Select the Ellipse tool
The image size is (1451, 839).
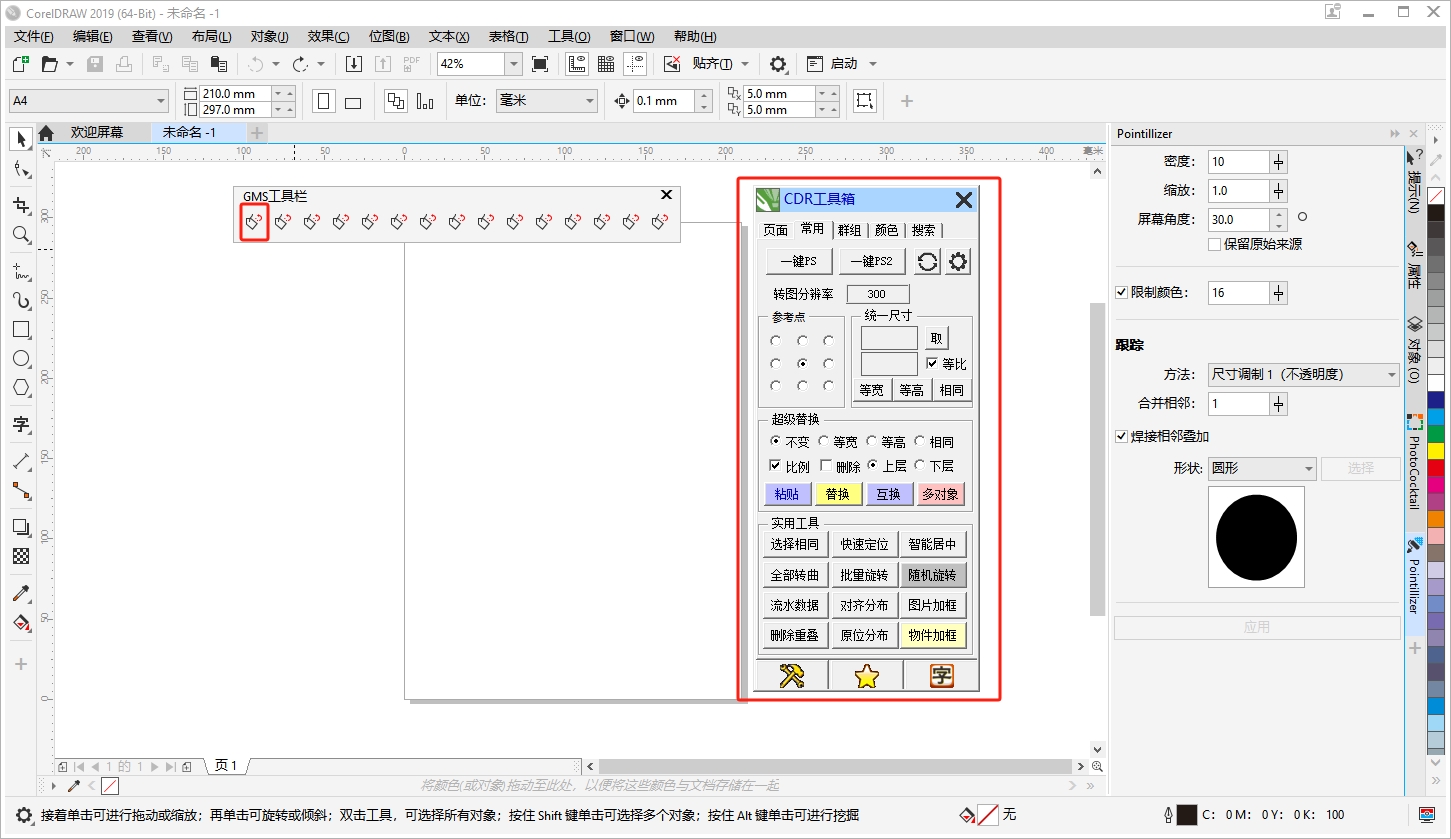coord(20,358)
